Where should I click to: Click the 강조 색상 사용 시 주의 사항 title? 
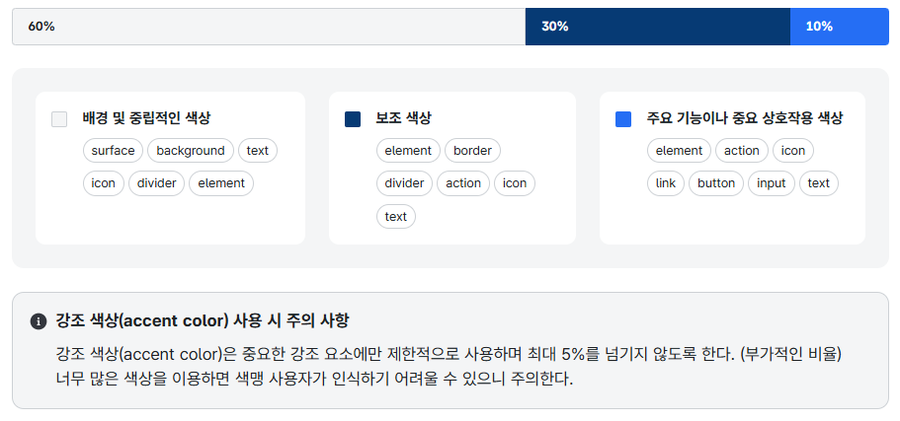click(x=203, y=321)
